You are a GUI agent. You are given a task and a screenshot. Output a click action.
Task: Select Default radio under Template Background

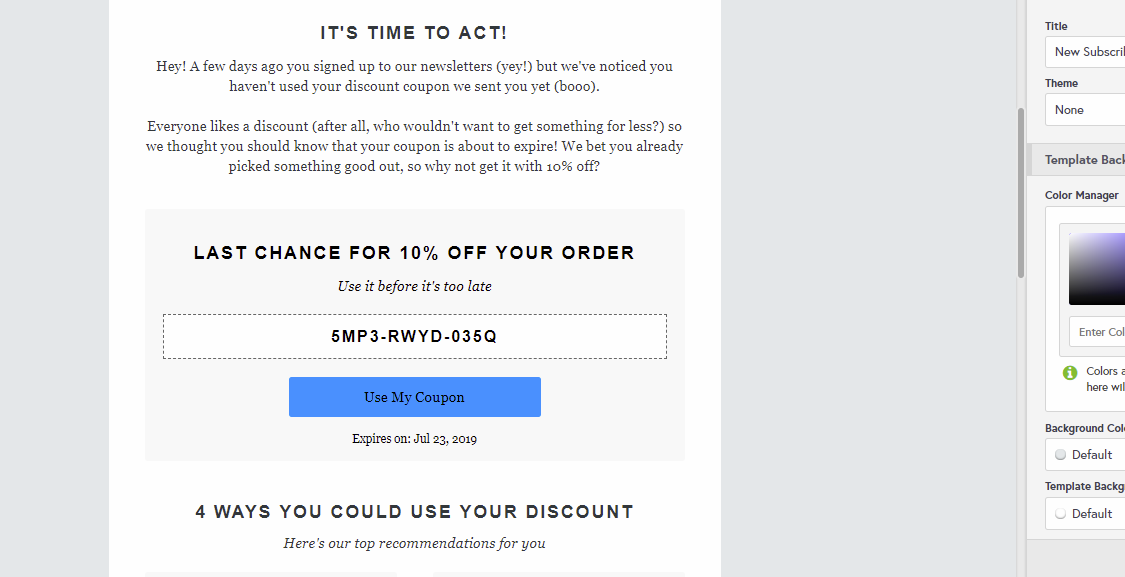(1060, 513)
